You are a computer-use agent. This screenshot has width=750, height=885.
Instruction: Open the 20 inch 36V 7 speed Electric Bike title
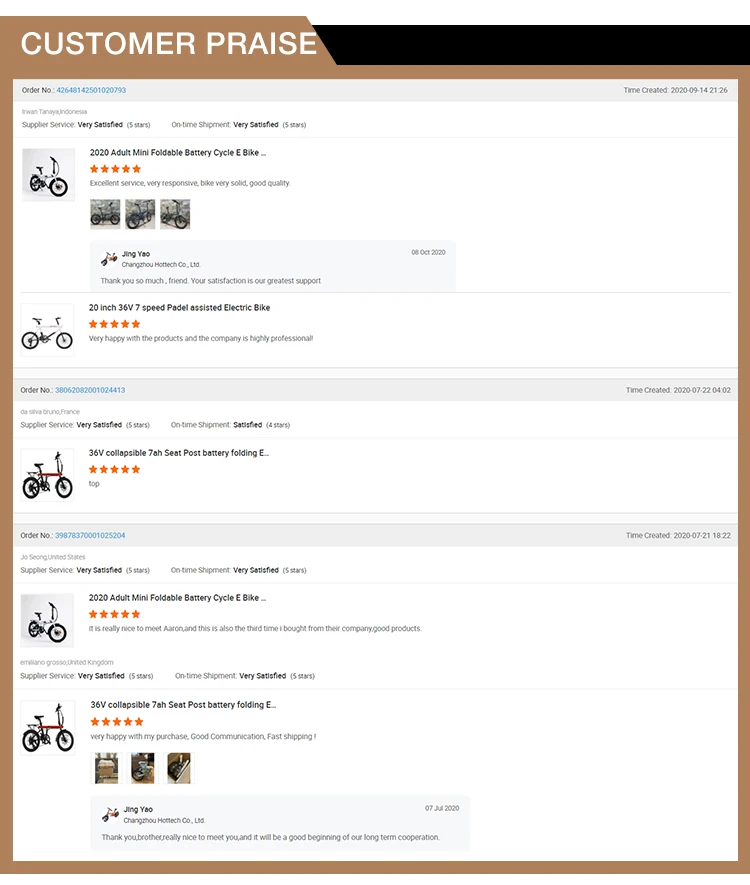(x=179, y=308)
